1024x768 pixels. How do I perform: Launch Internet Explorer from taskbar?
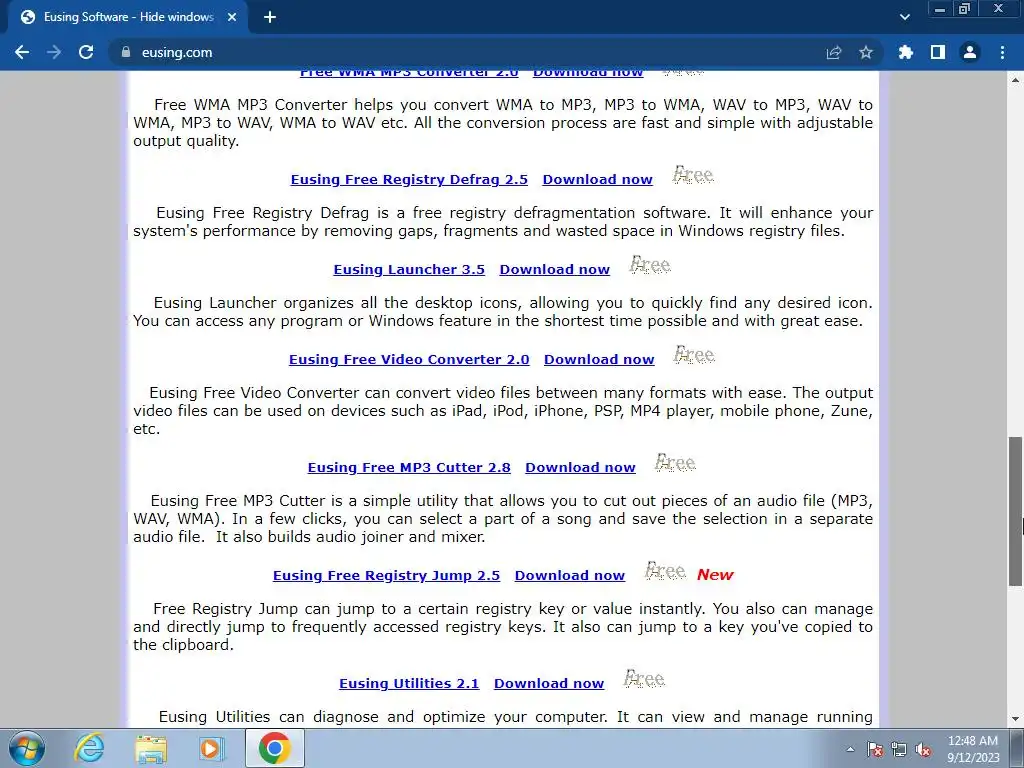point(89,748)
